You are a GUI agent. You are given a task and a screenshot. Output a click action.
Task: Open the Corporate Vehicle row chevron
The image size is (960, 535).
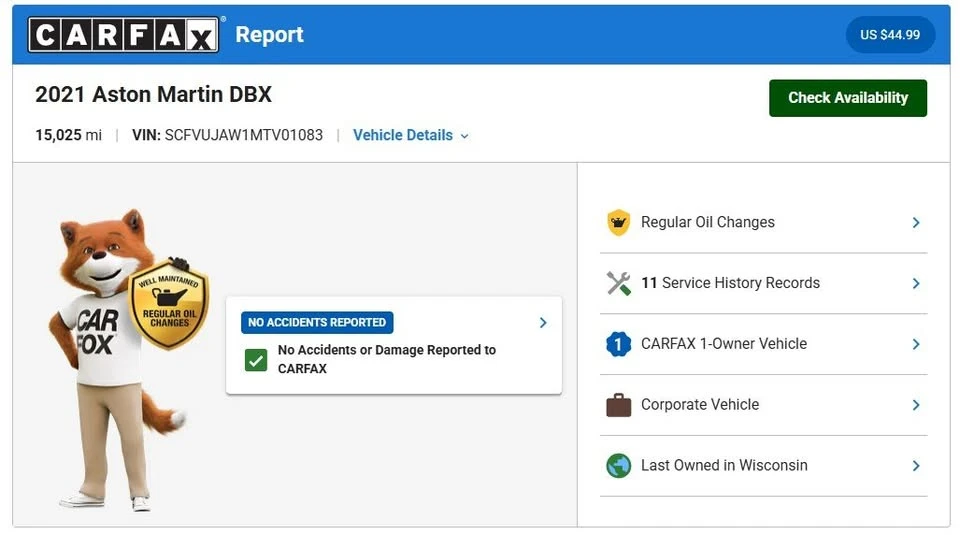916,405
